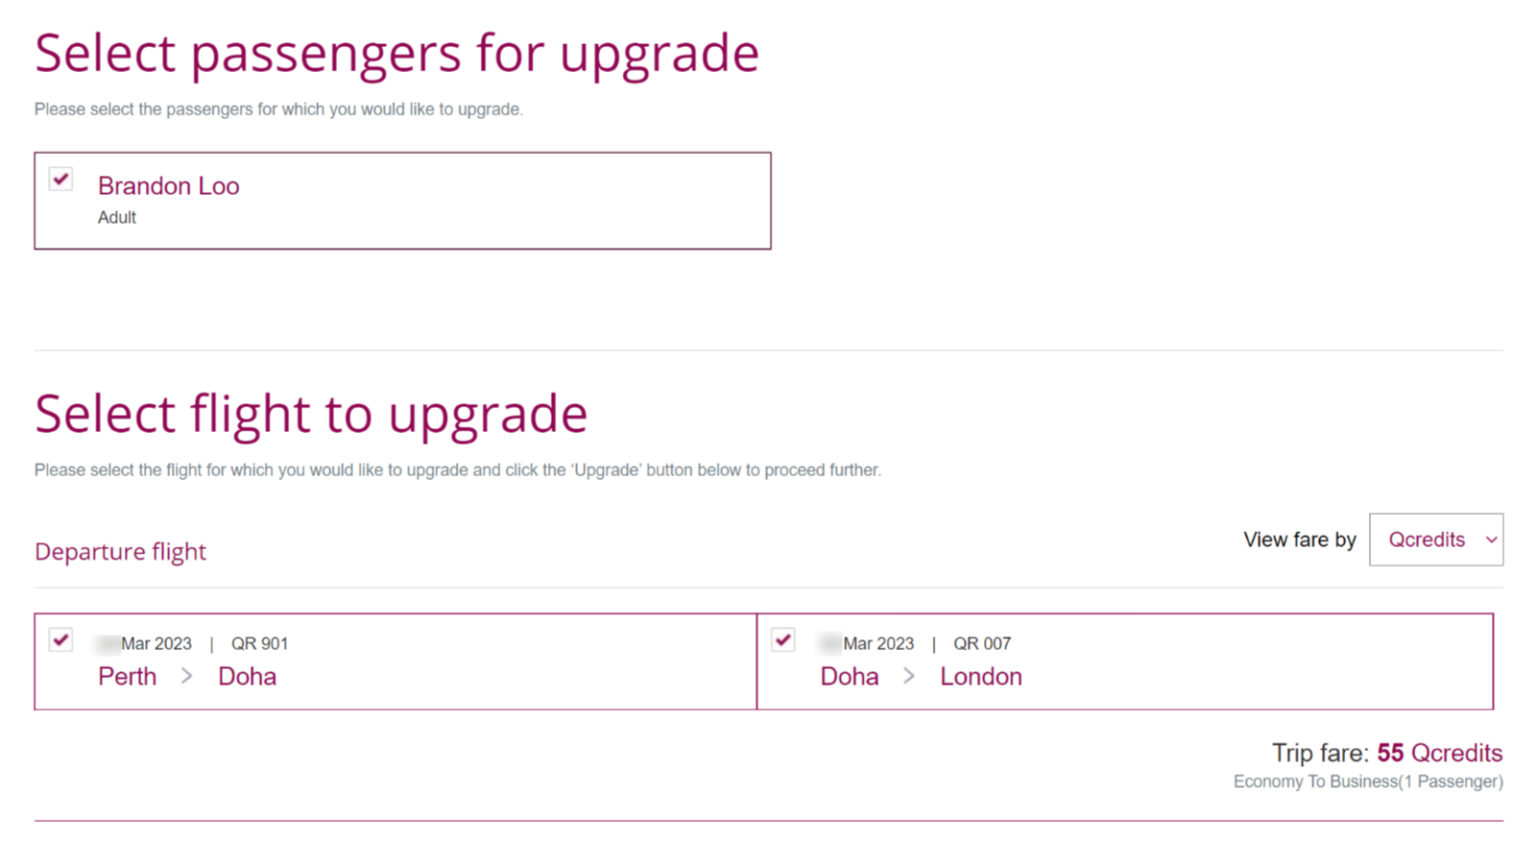The image size is (1536, 864).
Task: Toggle the checkbox for passenger Brandon Loo
Action: [x=60, y=179]
